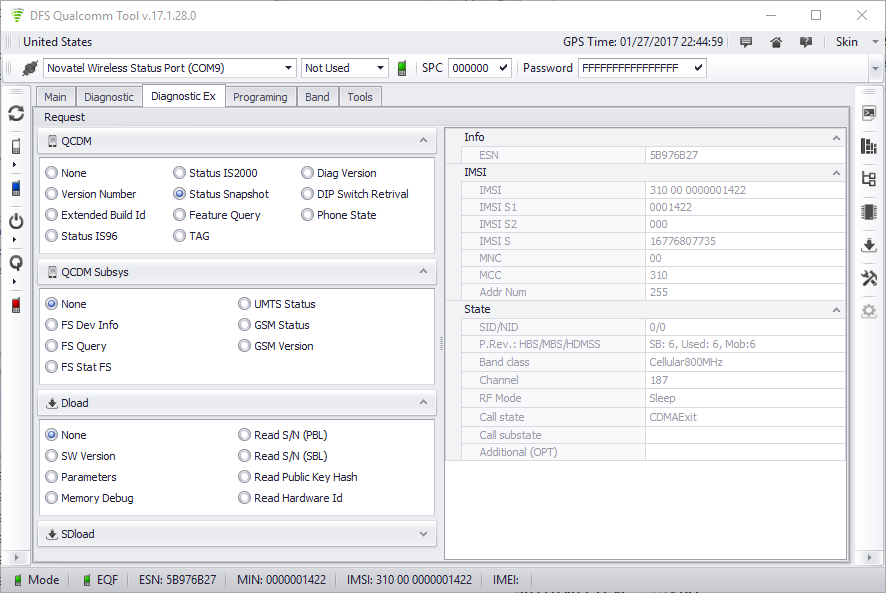Click the gear settings icon on right sidebar
Image resolution: width=886 pixels, height=593 pixels.
click(x=868, y=311)
